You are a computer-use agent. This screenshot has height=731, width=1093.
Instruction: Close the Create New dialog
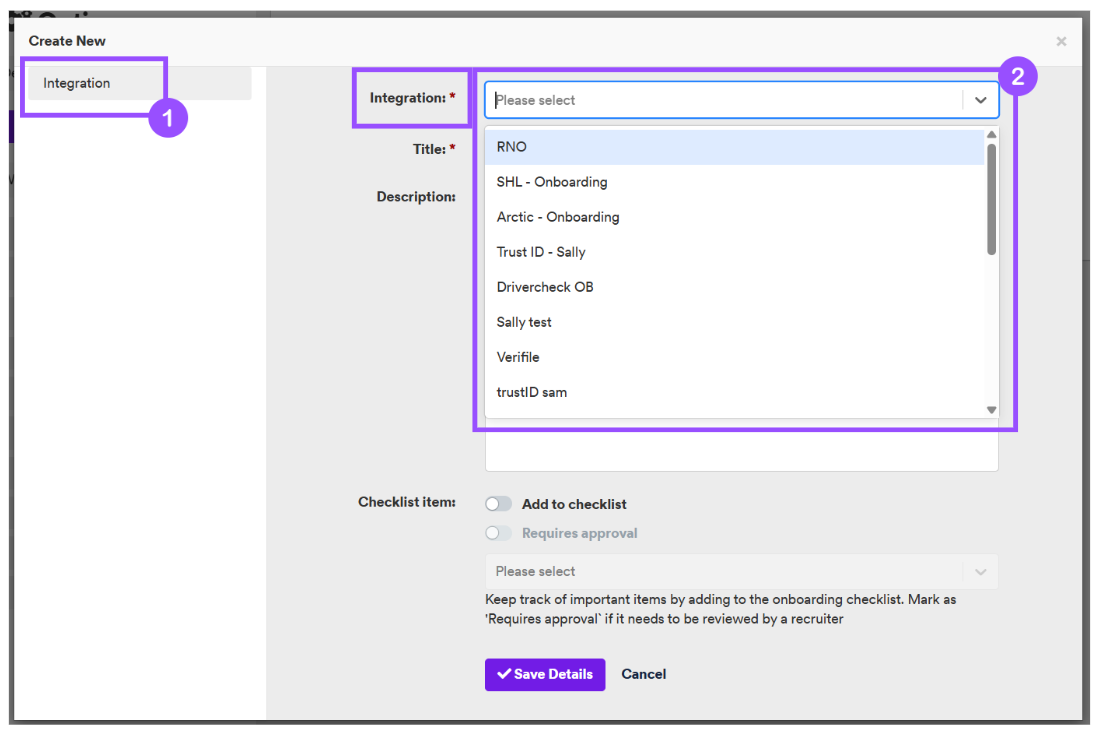tap(1061, 41)
